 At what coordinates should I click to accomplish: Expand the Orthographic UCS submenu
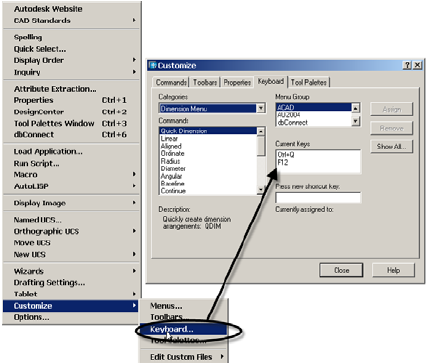71,231
